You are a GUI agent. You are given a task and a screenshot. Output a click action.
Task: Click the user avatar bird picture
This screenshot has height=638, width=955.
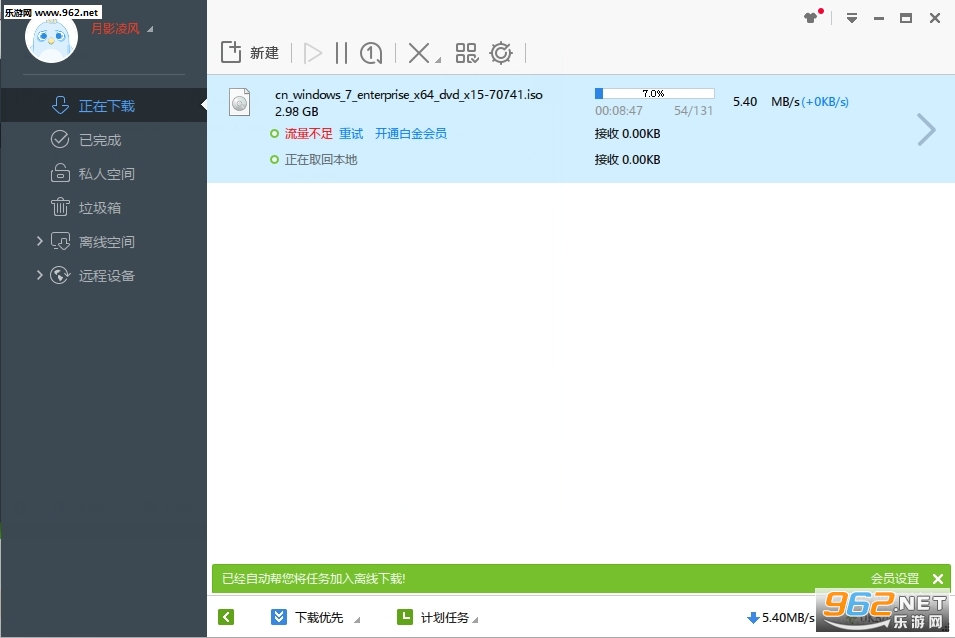coord(51,38)
